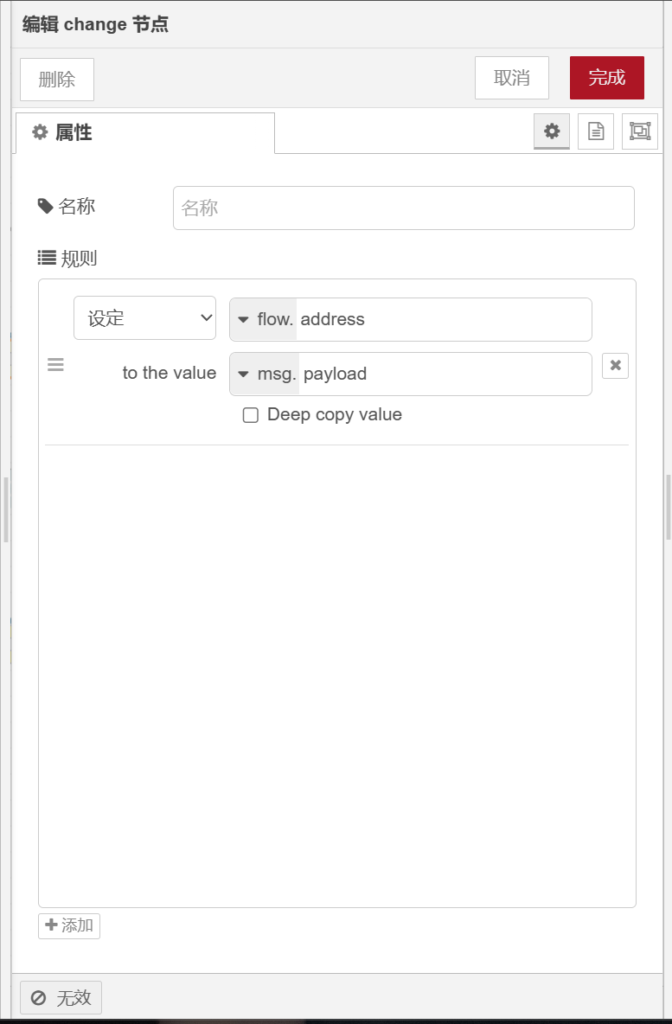The width and height of the screenshot is (672, 1024).
Task: Open node description document icon tab
Action: coord(596,131)
